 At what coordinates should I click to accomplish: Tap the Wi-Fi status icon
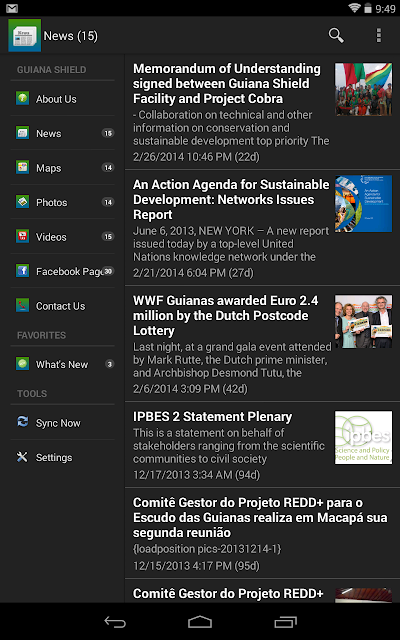point(354,8)
